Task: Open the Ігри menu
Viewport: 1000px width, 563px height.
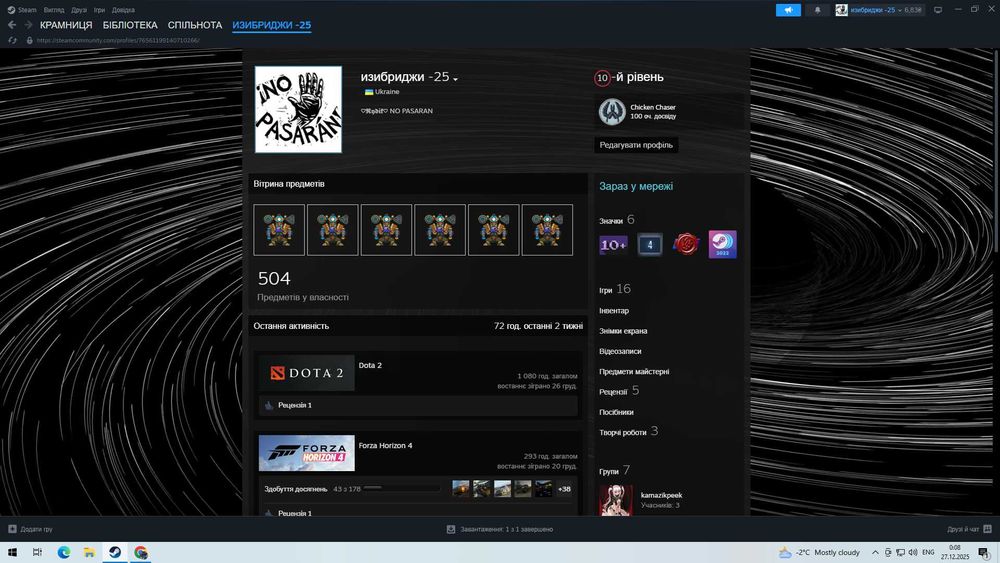Action: tap(99, 10)
